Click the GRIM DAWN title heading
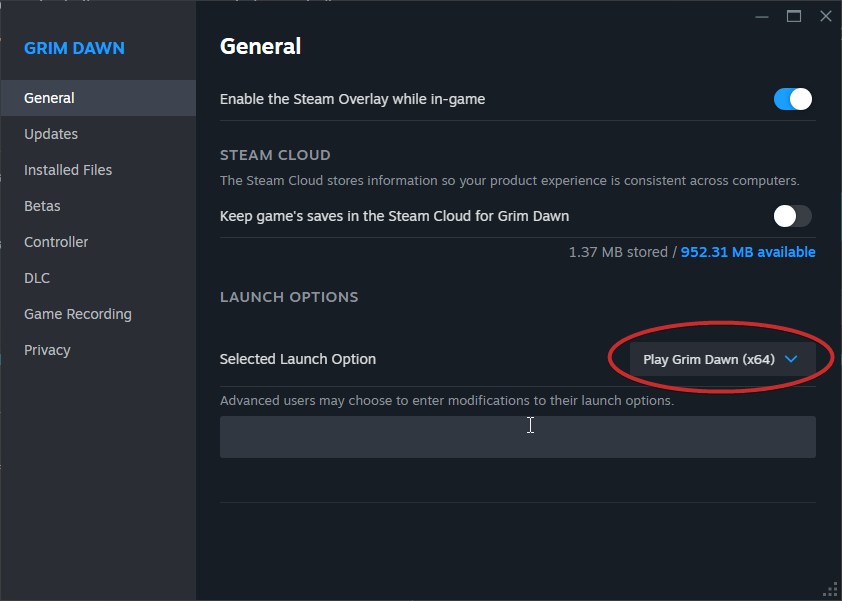The width and height of the screenshot is (842, 601). [74, 48]
